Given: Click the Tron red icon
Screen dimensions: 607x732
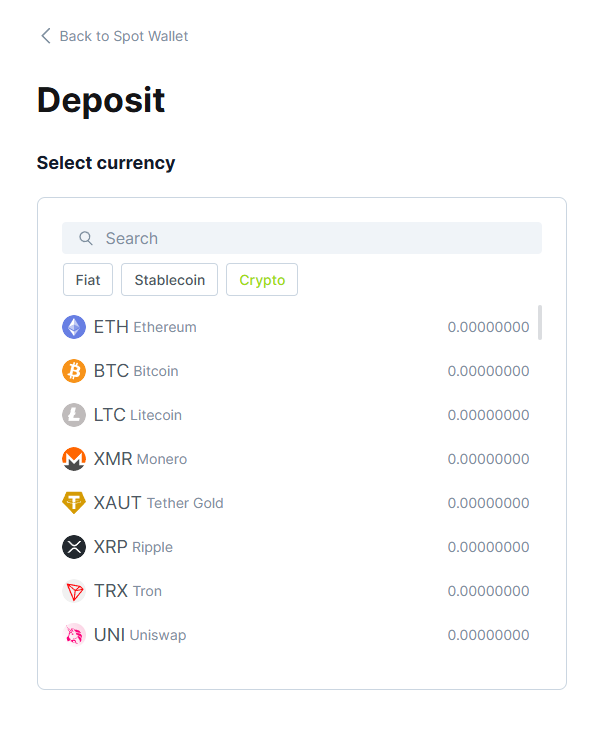Looking at the screenshot, I should (74, 591).
